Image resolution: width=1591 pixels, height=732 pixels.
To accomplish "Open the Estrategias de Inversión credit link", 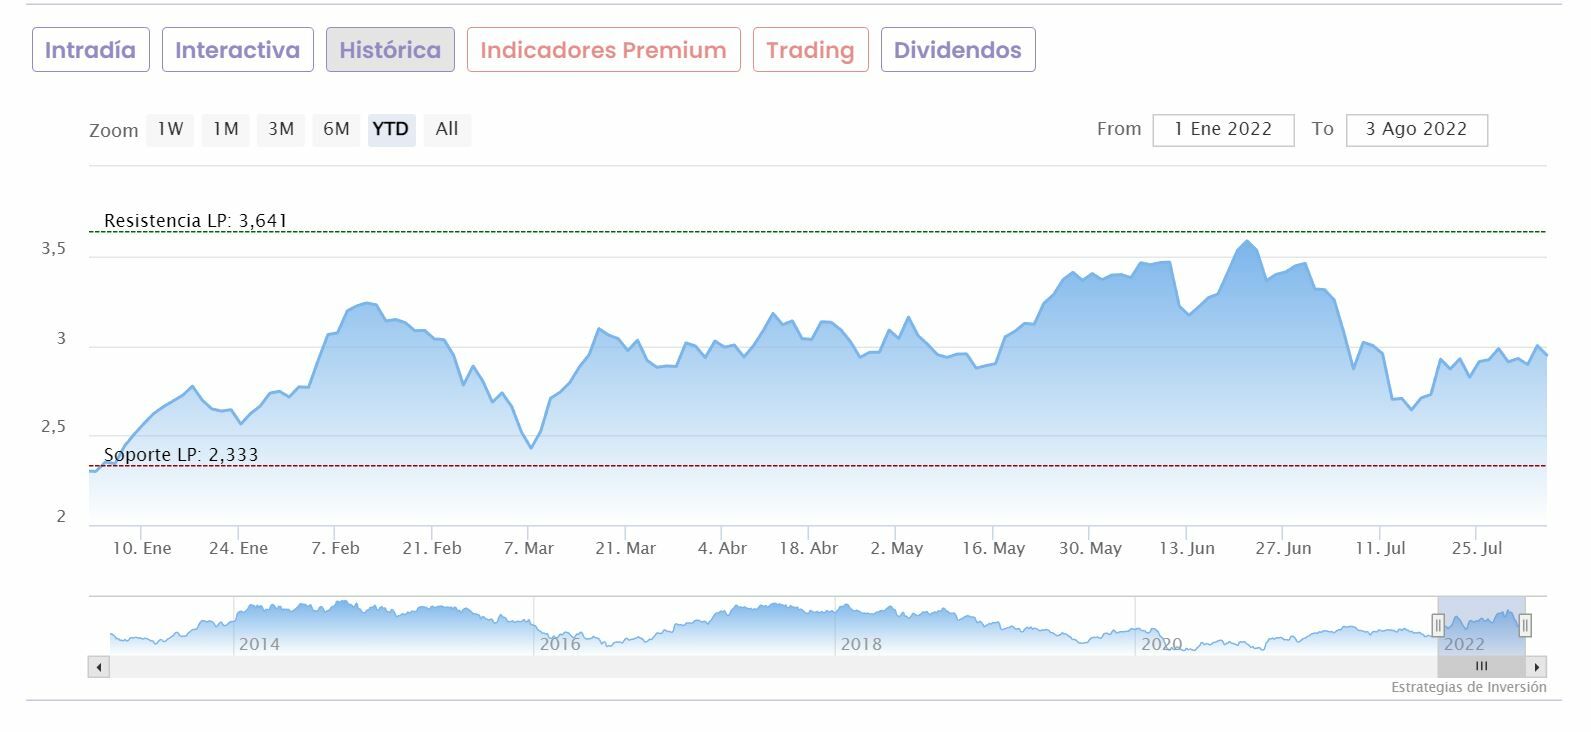I will 1468,687.
